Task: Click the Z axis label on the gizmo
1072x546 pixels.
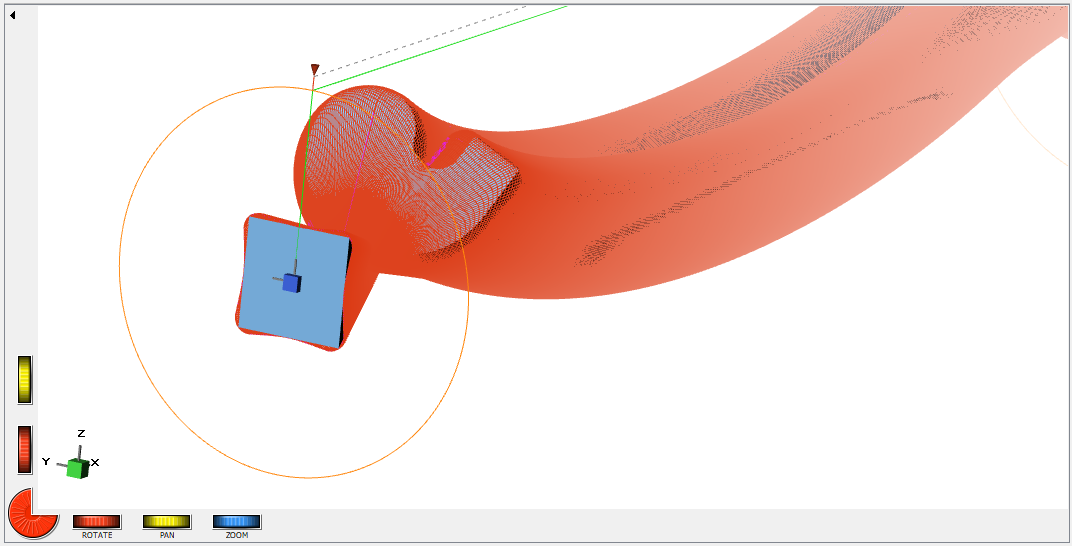Action: pos(81,434)
